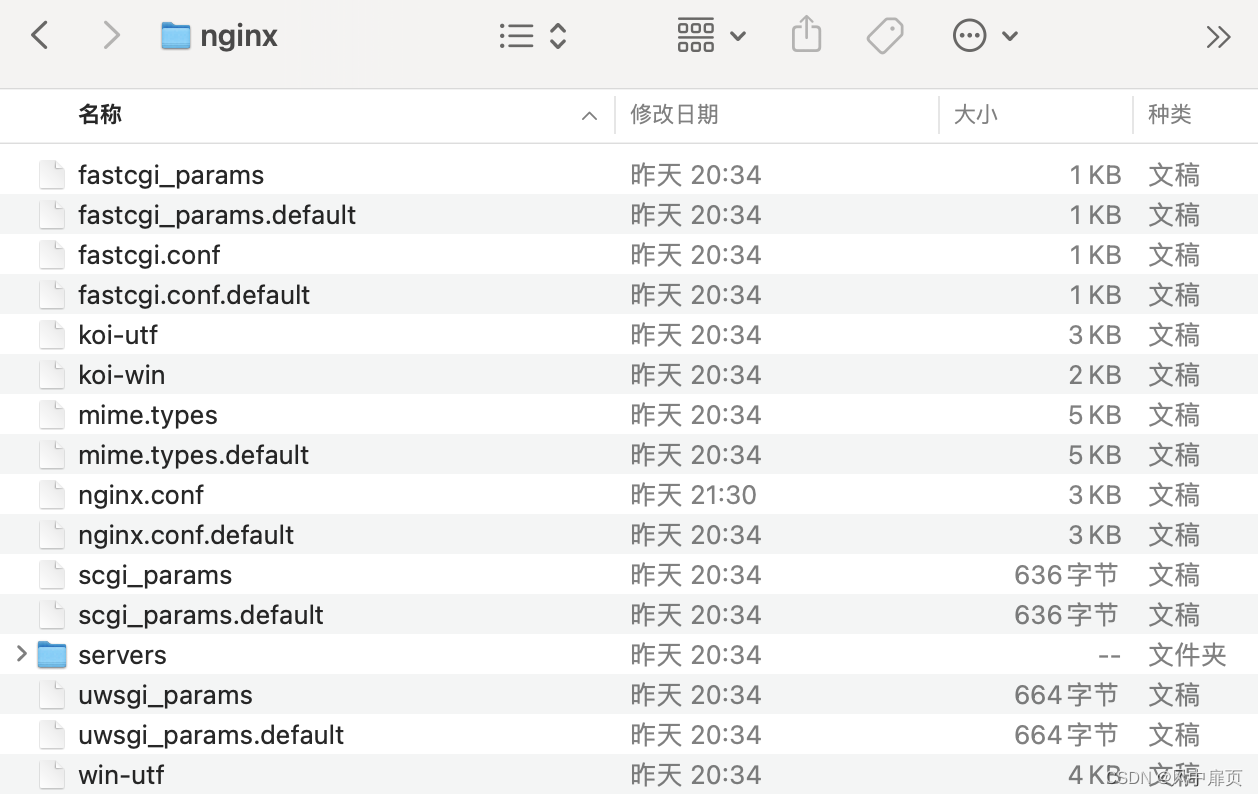Click the 名称 column header
The height and width of the screenshot is (796, 1258).
click(100, 114)
